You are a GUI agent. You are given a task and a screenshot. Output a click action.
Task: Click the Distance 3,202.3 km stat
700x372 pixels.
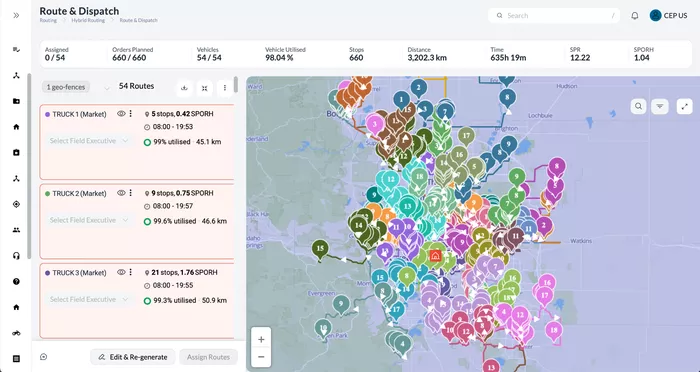point(427,54)
